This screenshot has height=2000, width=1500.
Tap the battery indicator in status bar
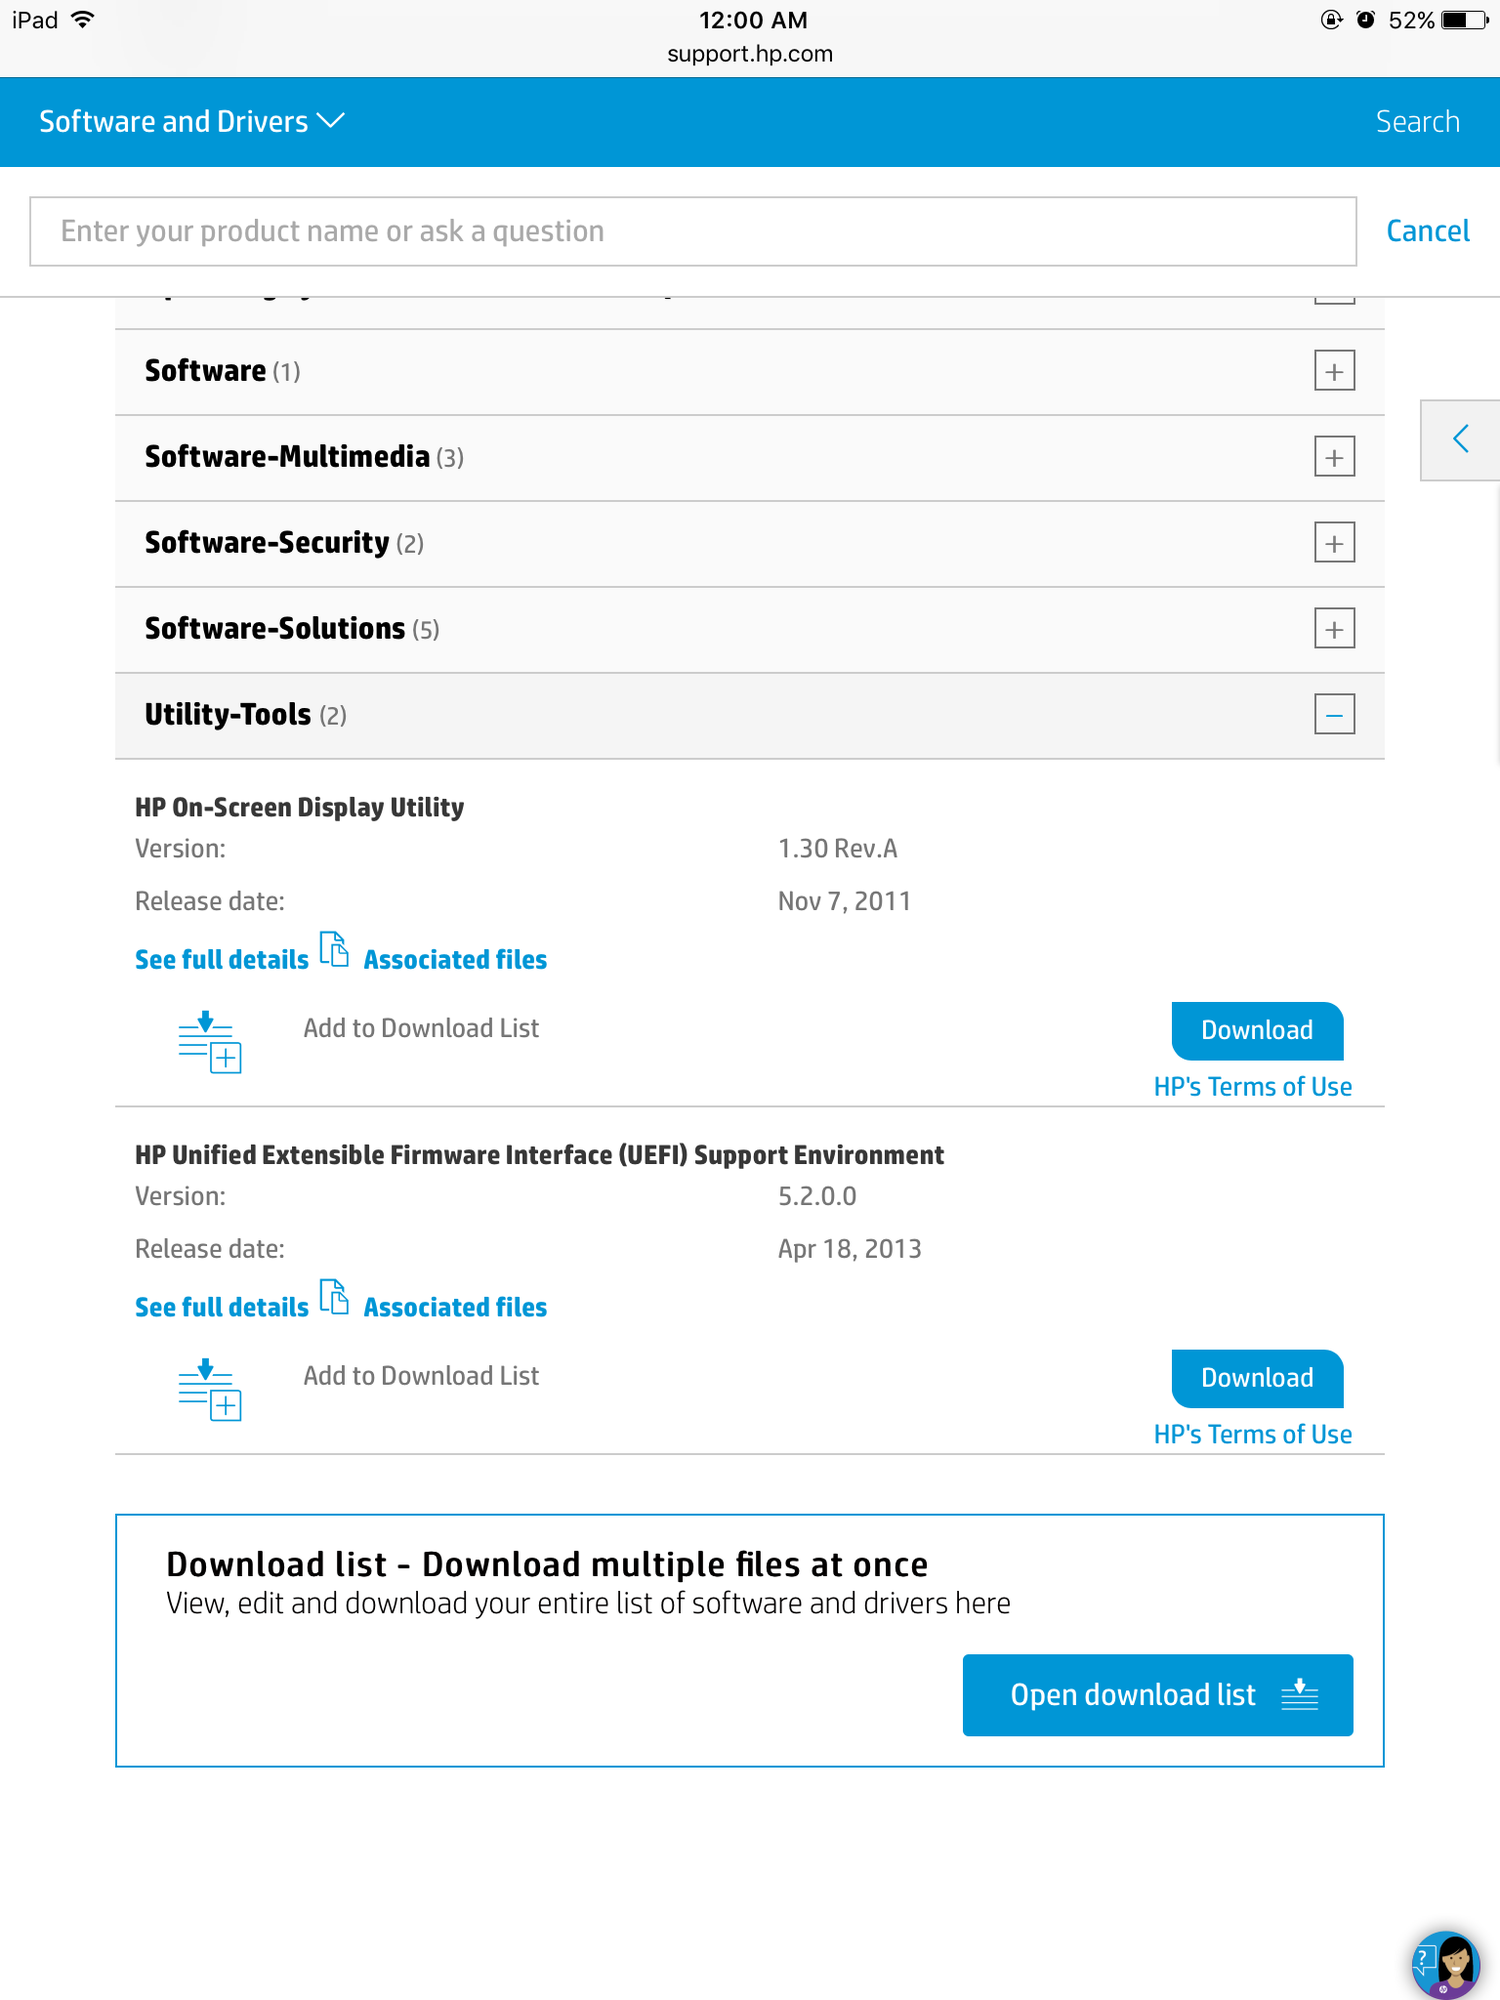1464,20
